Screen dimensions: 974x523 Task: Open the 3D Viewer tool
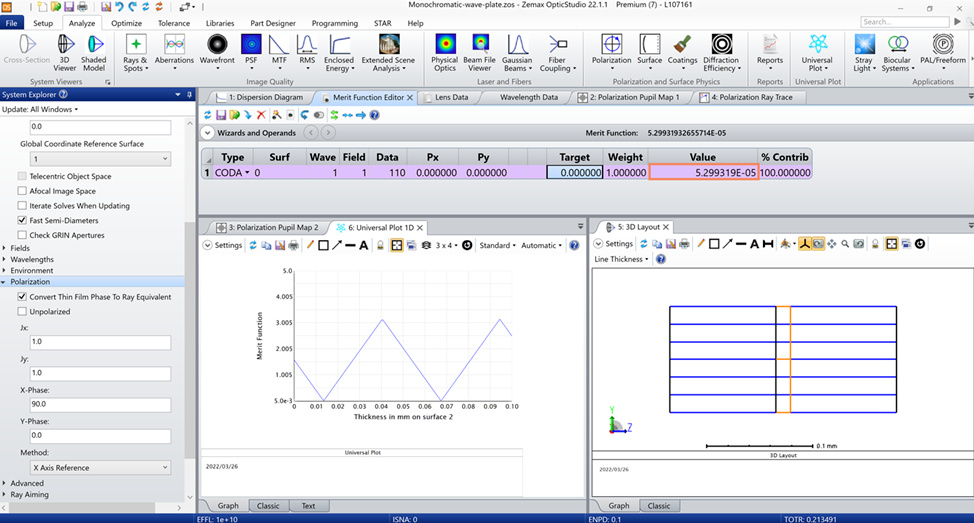(x=65, y=53)
